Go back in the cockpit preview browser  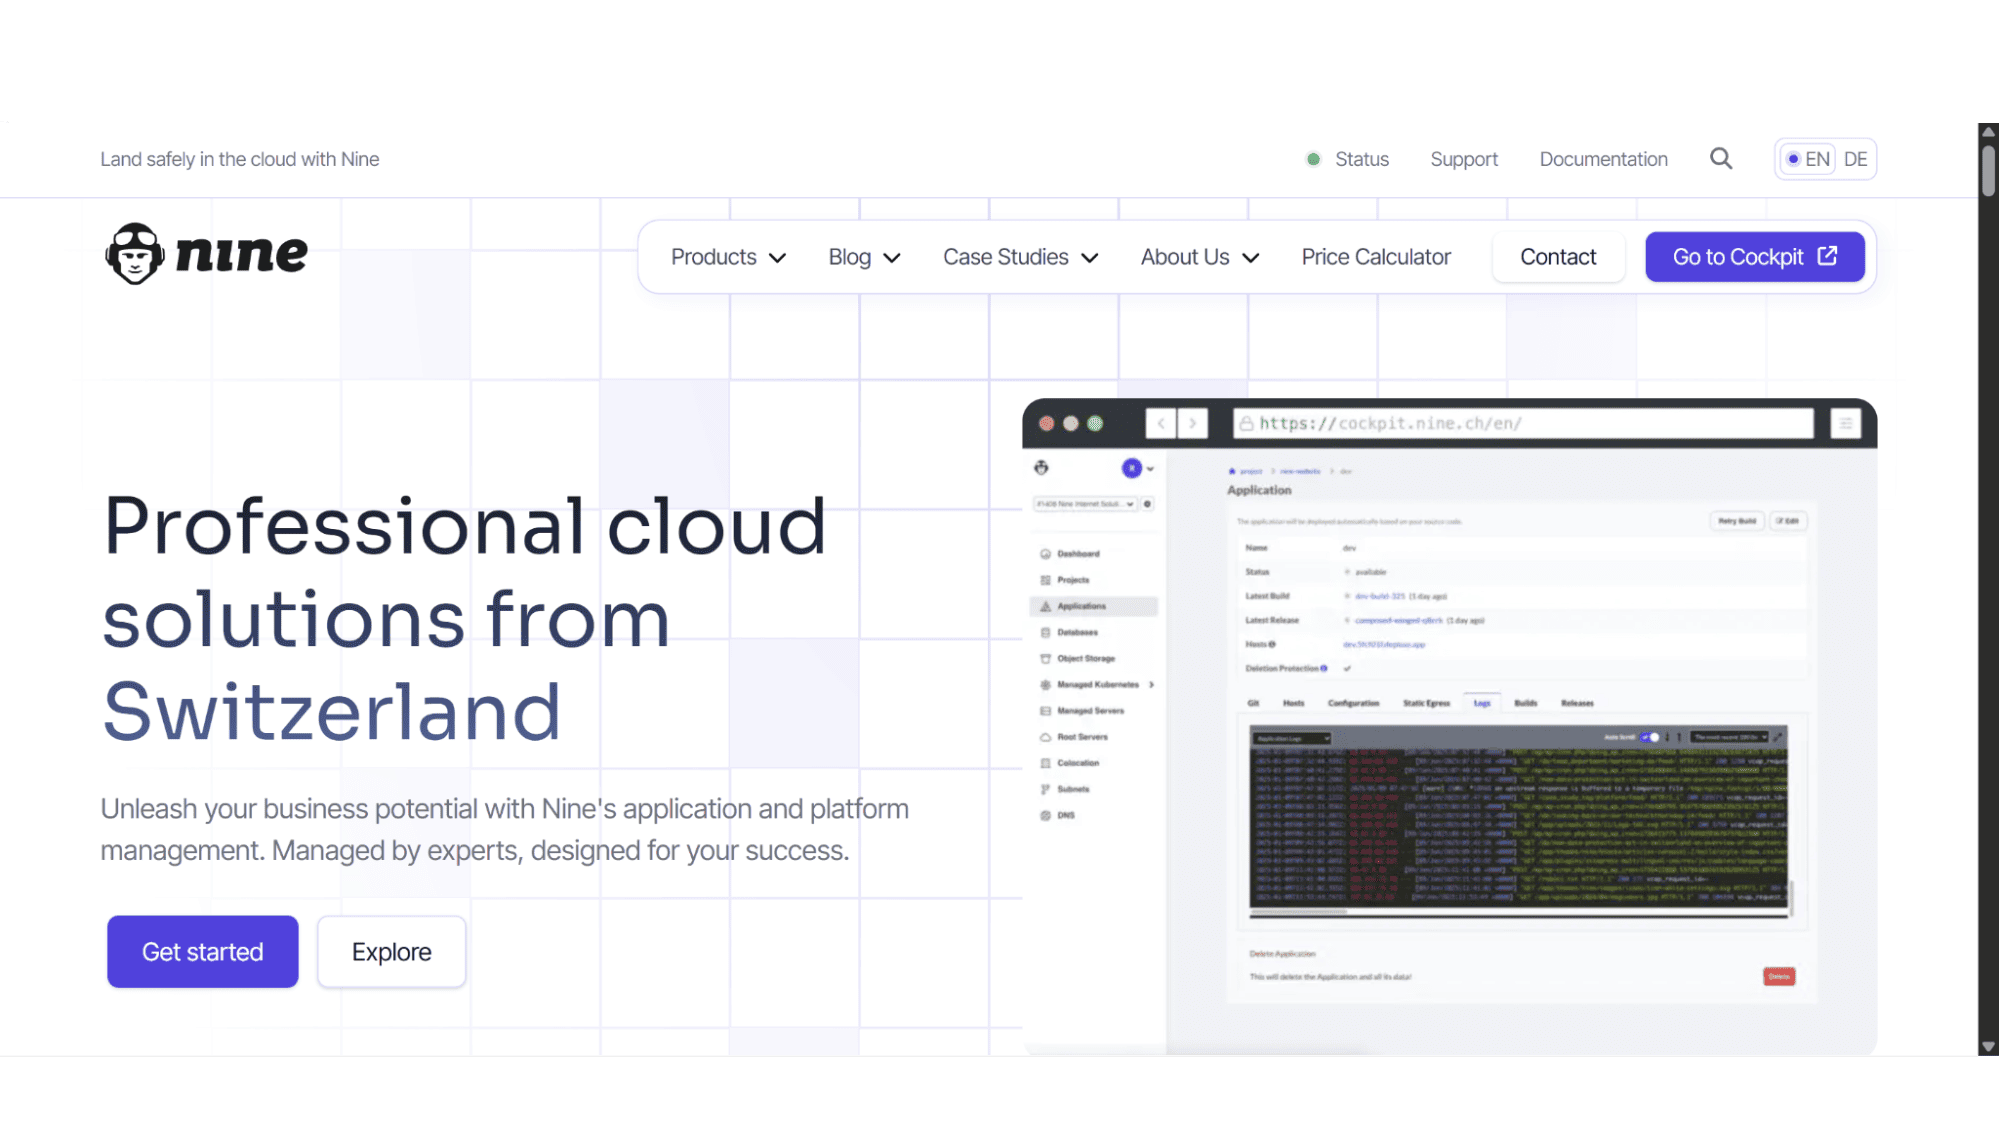click(1161, 423)
